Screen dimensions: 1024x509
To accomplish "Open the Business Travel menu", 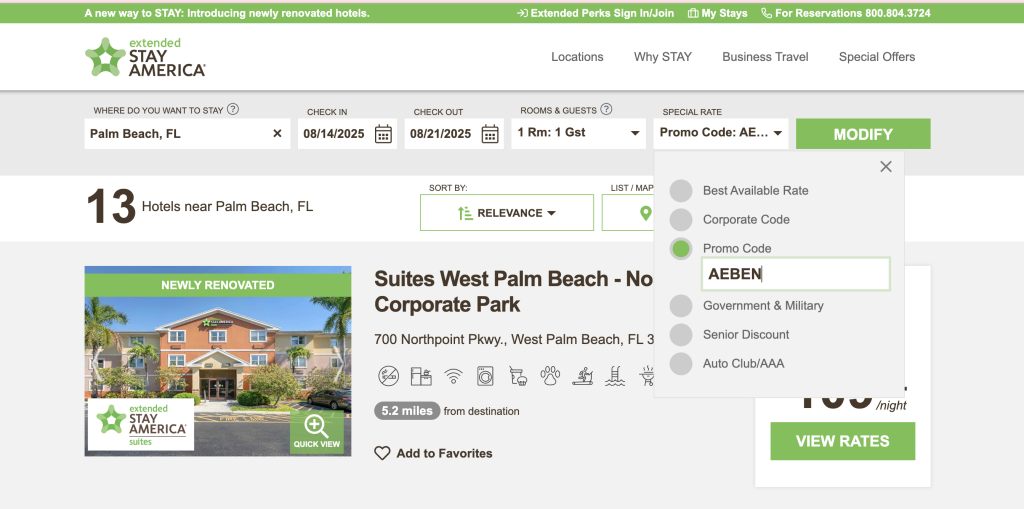I will click(765, 57).
